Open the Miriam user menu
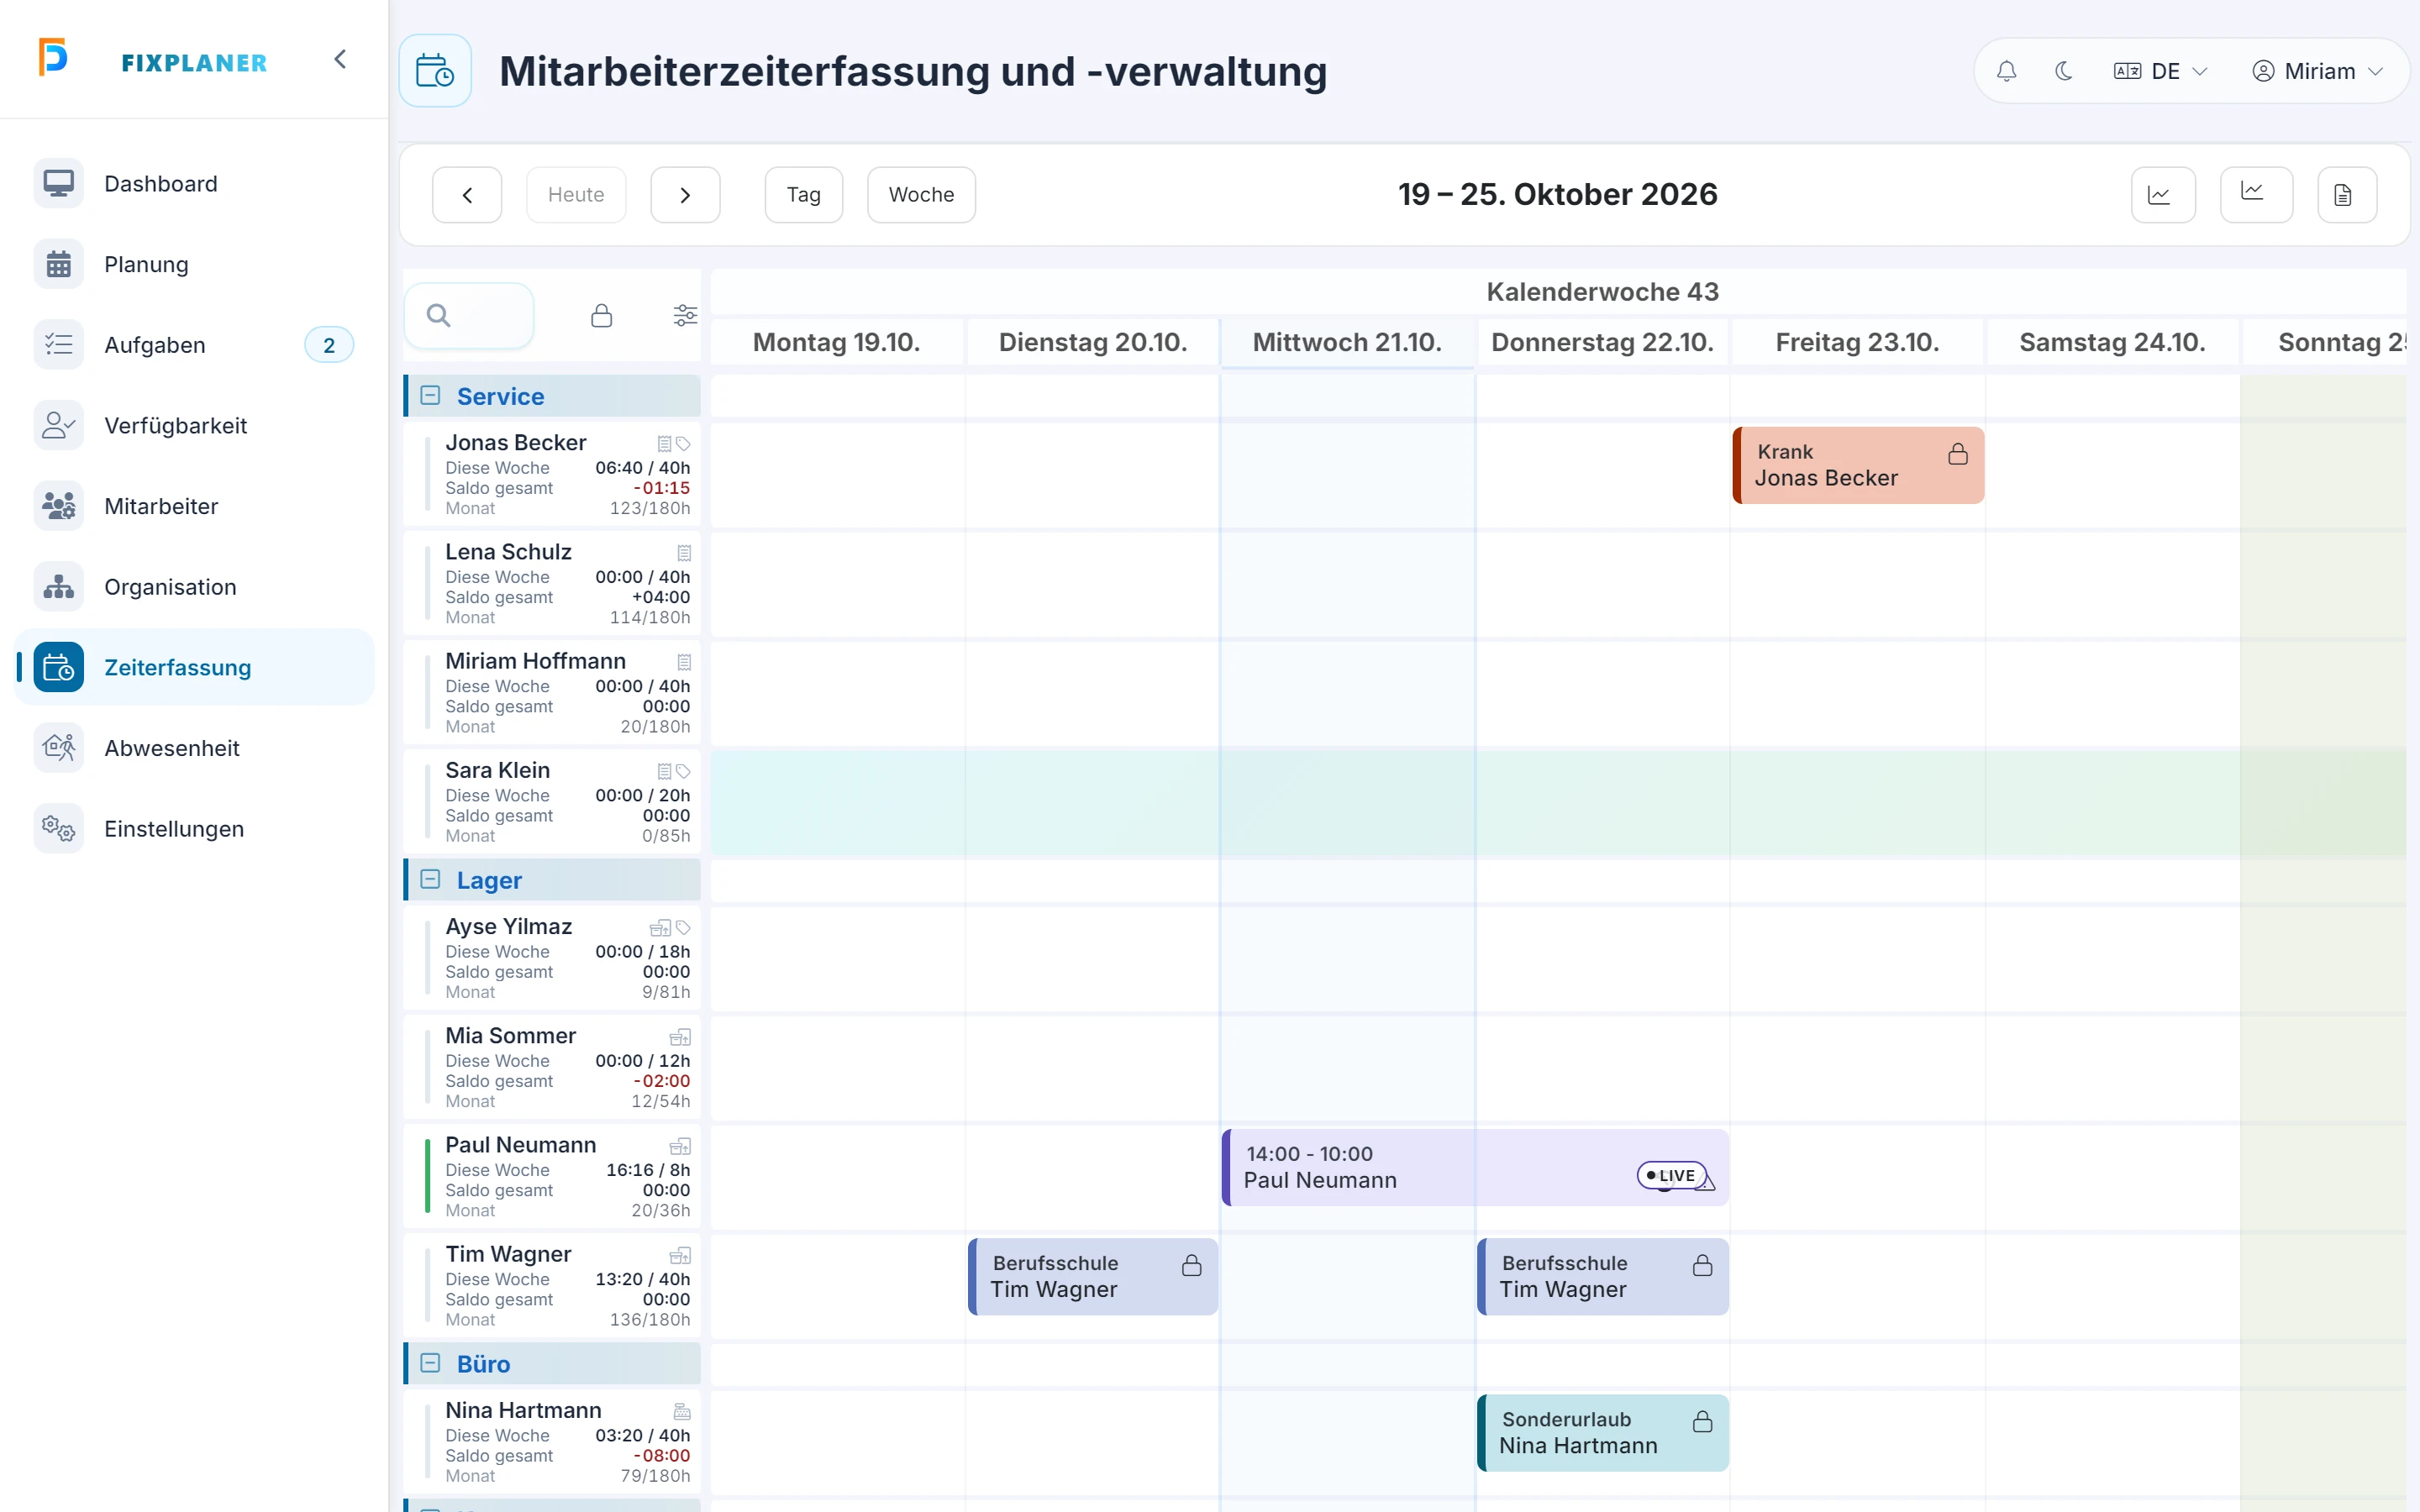2420x1512 pixels. [2317, 71]
